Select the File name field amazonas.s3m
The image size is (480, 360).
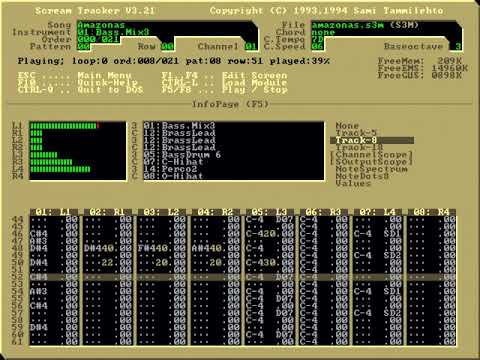click(348, 25)
